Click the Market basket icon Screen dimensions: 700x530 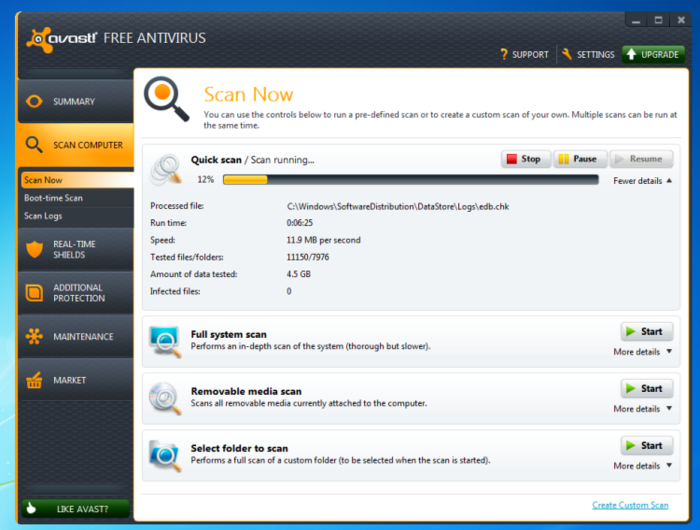34,380
